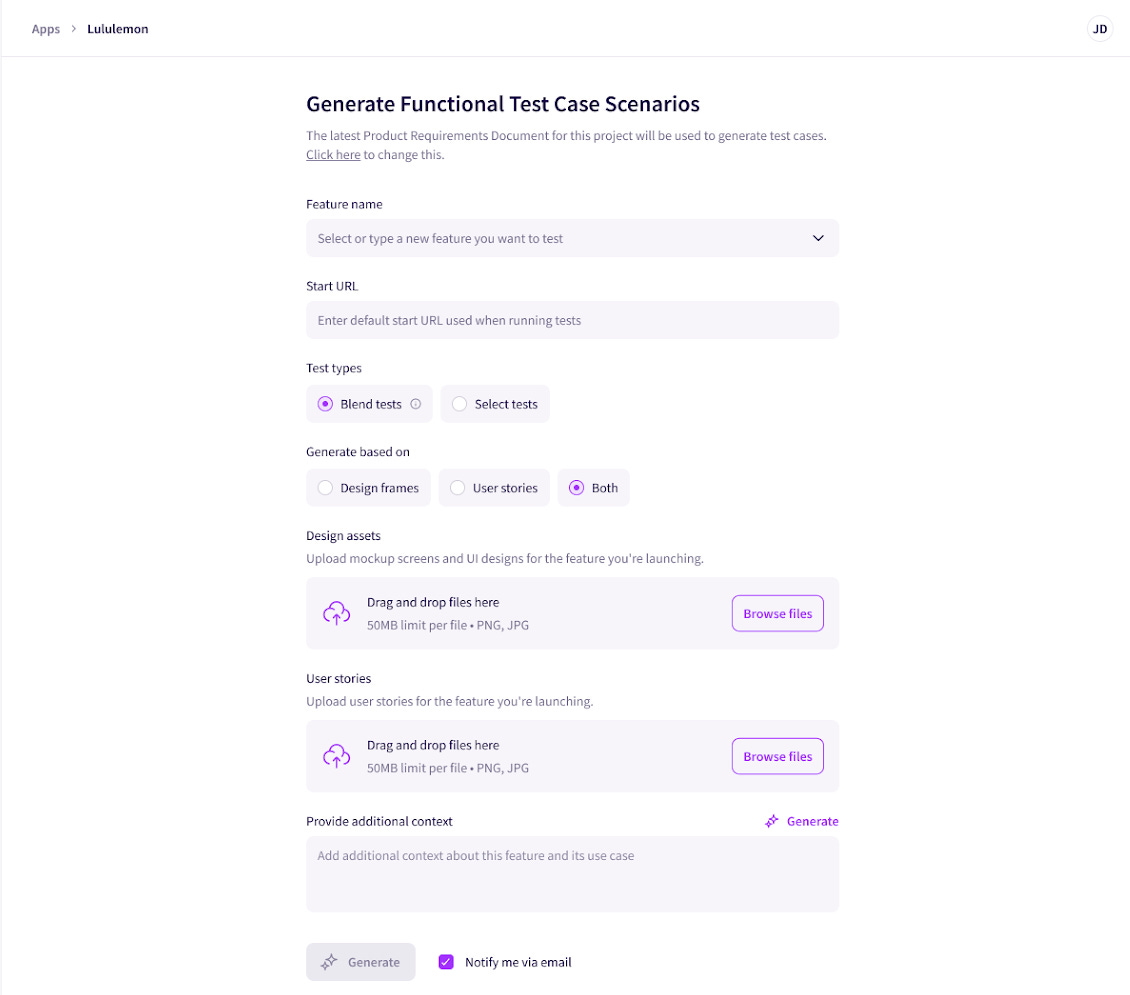Open Lululemon breadcrumb item

pos(118,29)
